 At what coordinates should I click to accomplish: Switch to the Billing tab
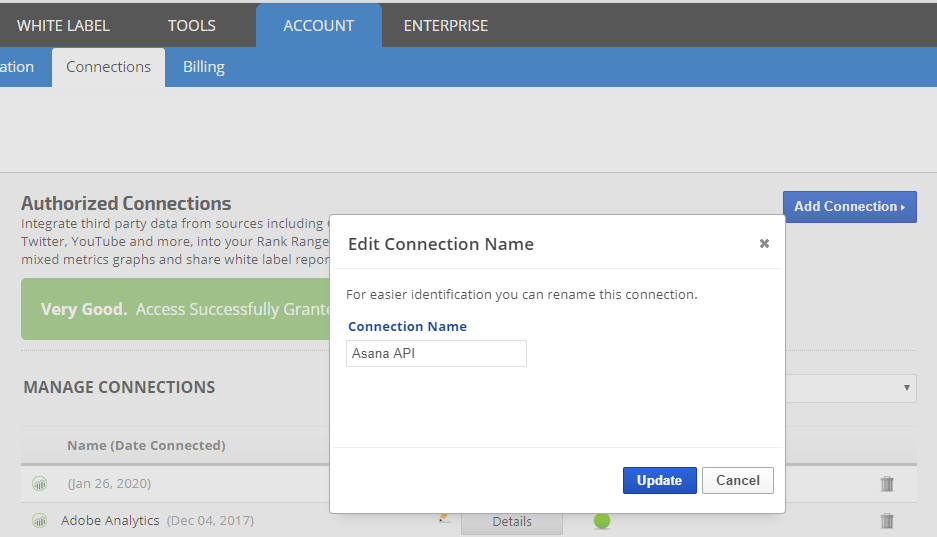(x=204, y=67)
